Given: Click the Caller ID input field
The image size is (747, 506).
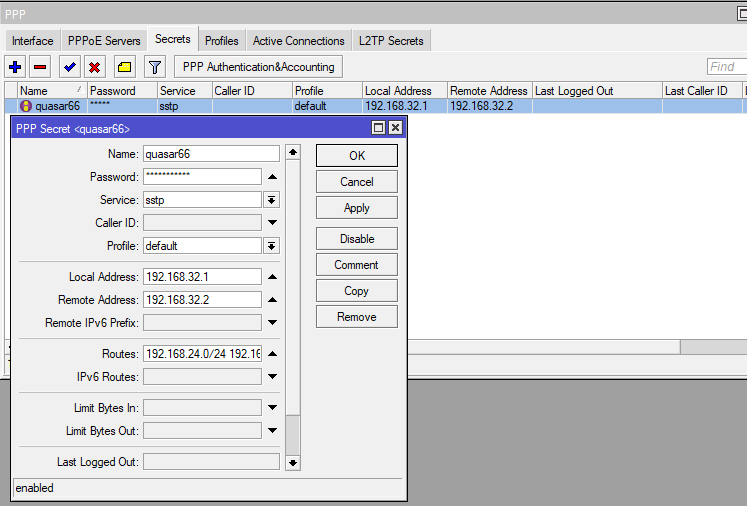Looking at the screenshot, I should pos(202,223).
